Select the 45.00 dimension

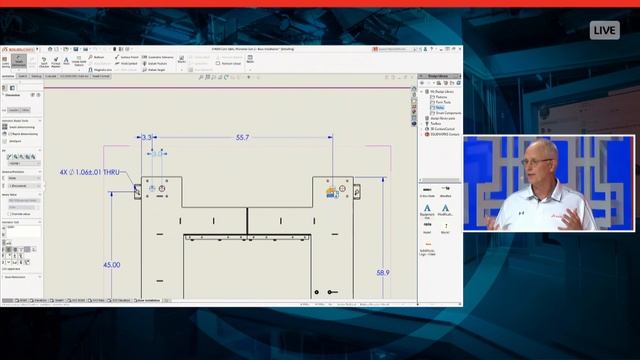click(111, 265)
